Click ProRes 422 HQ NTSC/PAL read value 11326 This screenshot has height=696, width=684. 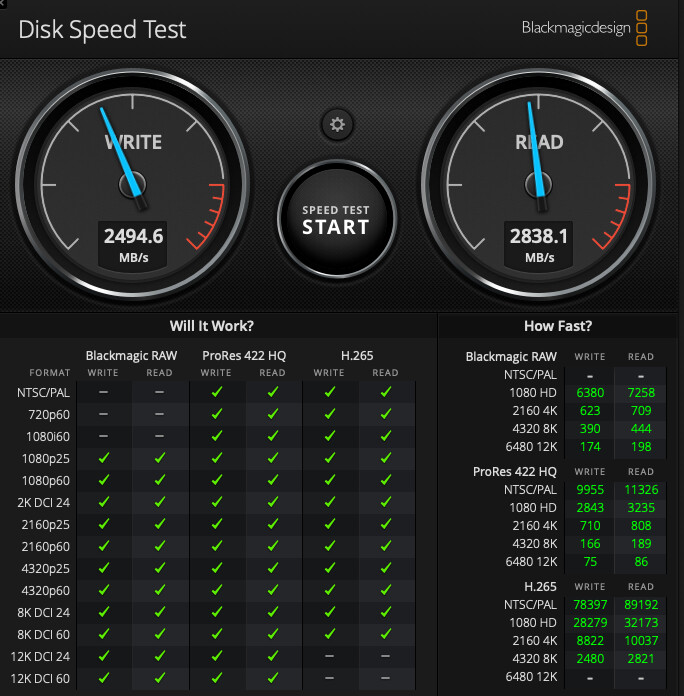click(x=641, y=490)
